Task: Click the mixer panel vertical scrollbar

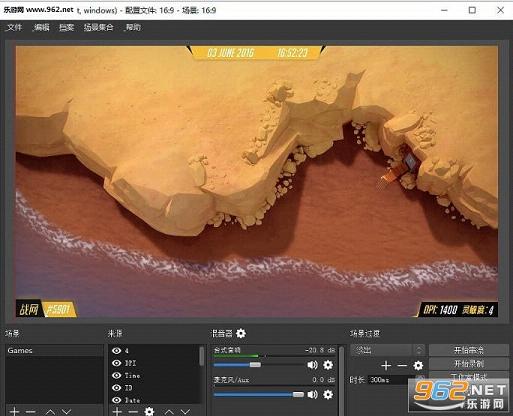Action: [341, 380]
